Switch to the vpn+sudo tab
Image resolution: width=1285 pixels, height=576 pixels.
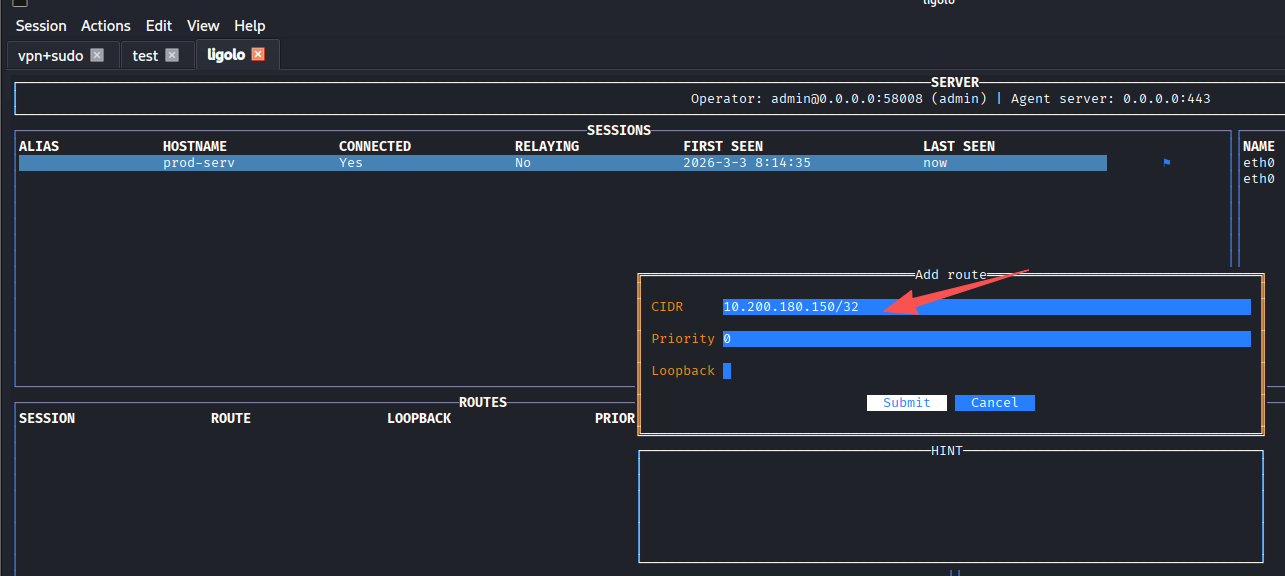[50, 56]
